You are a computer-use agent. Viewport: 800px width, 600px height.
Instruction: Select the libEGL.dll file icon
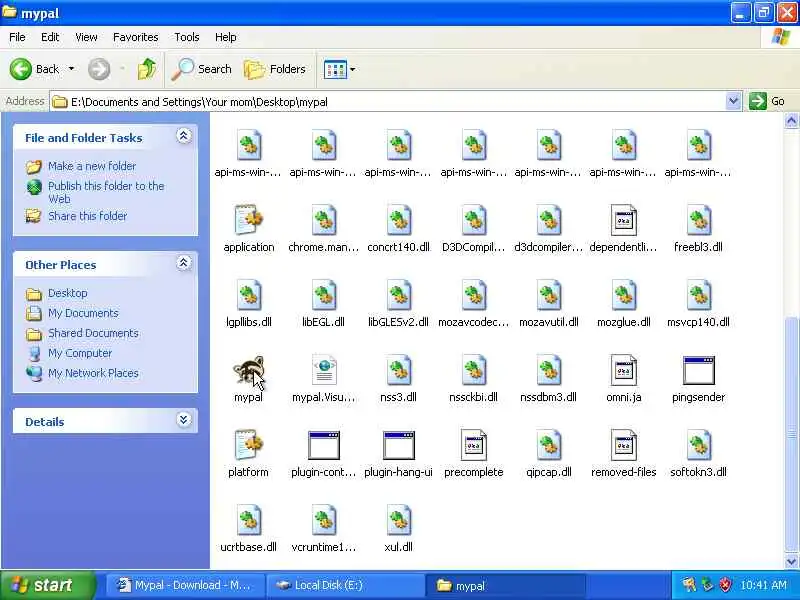323,295
